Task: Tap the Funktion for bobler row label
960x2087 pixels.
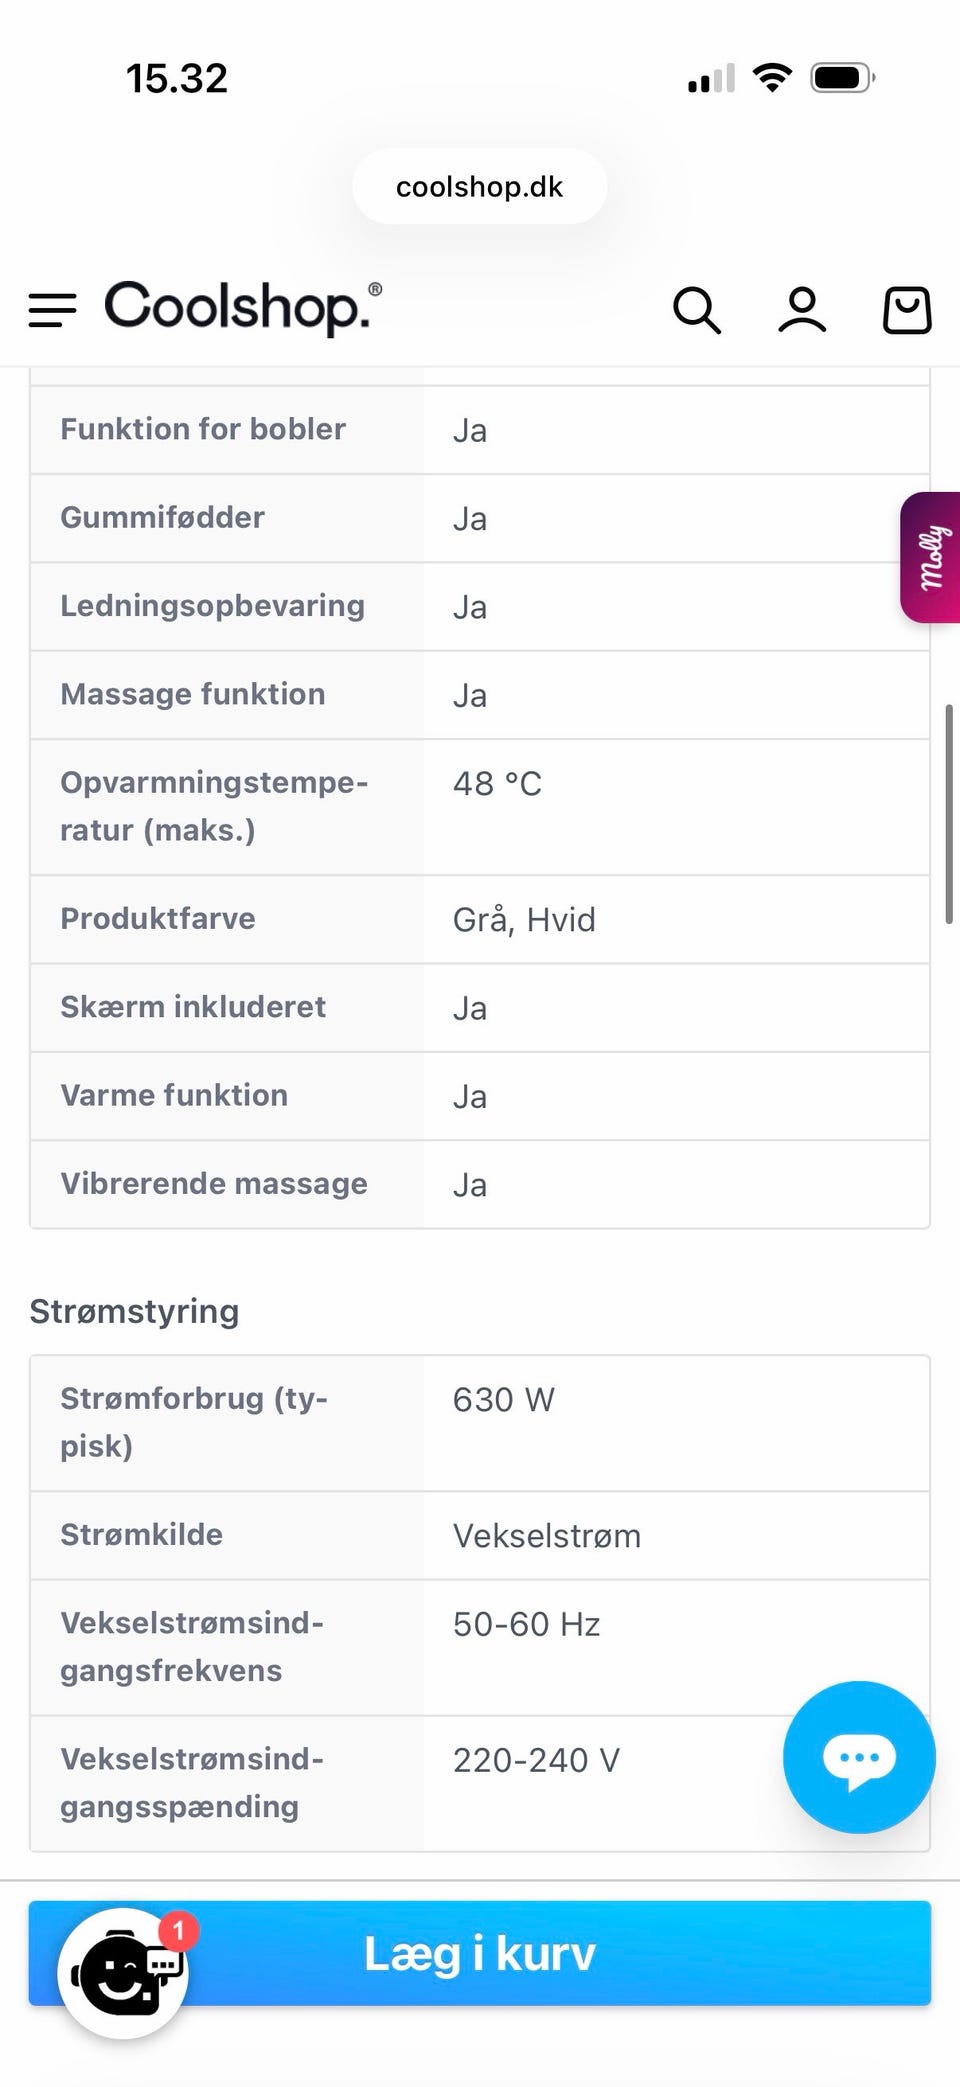Action: (x=203, y=429)
